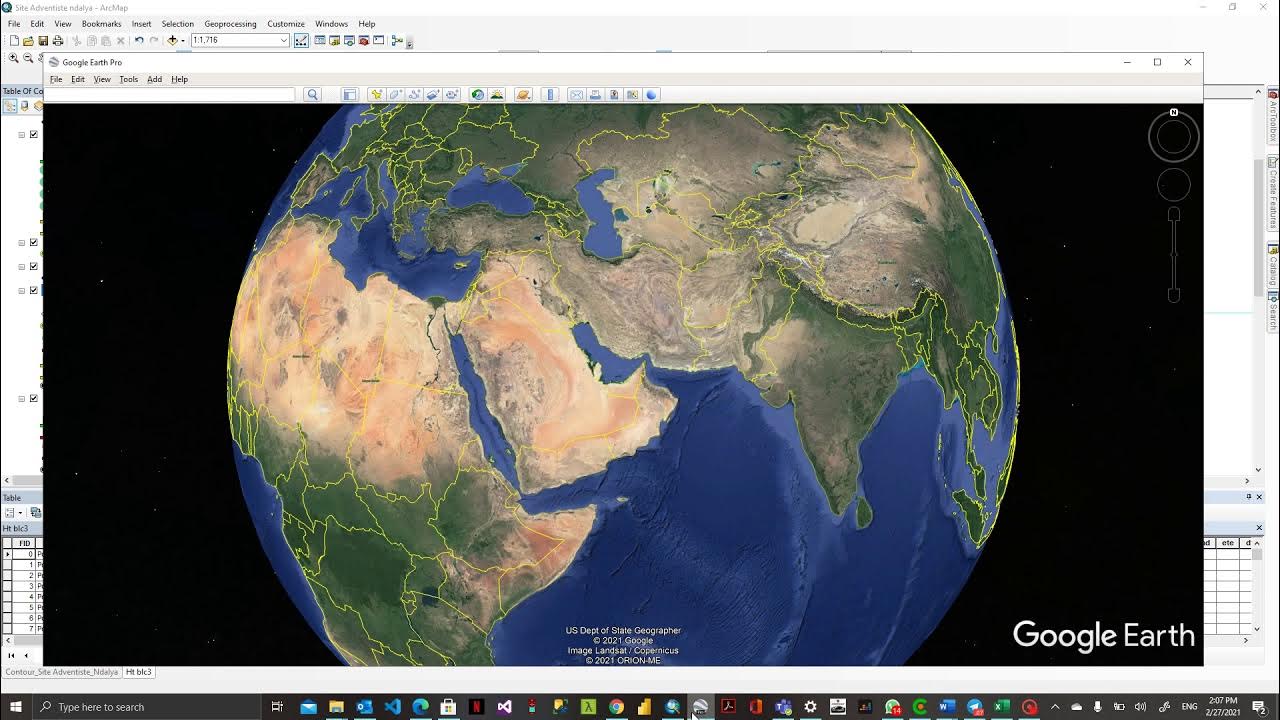Viewport: 1280px width, 720px height.
Task: Open the Google Earth Tools menu
Action: [129, 79]
